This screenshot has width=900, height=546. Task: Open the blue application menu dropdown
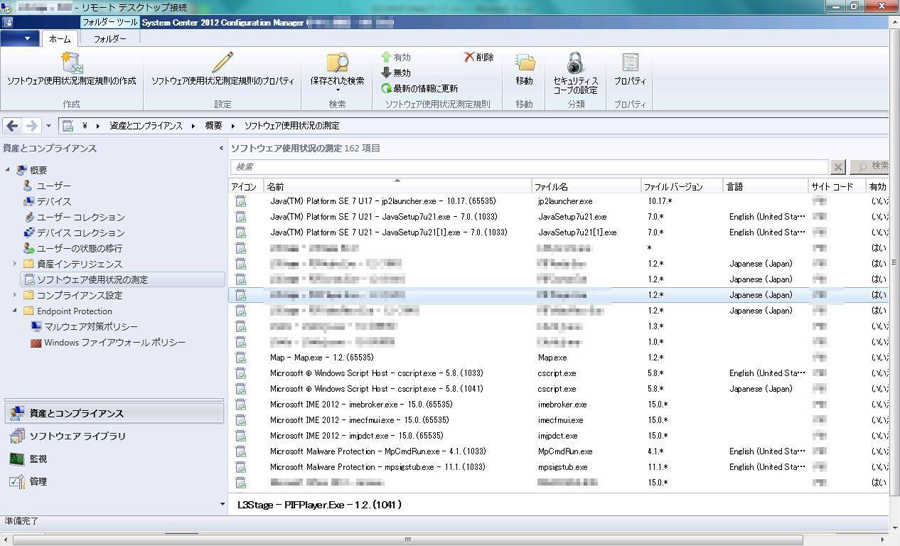click(20, 39)
